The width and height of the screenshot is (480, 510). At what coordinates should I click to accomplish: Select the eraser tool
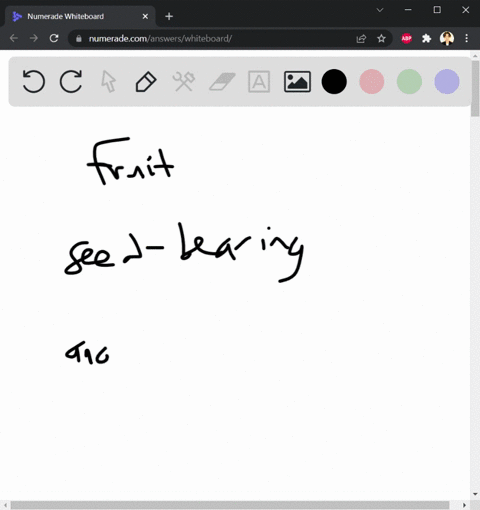222,82
